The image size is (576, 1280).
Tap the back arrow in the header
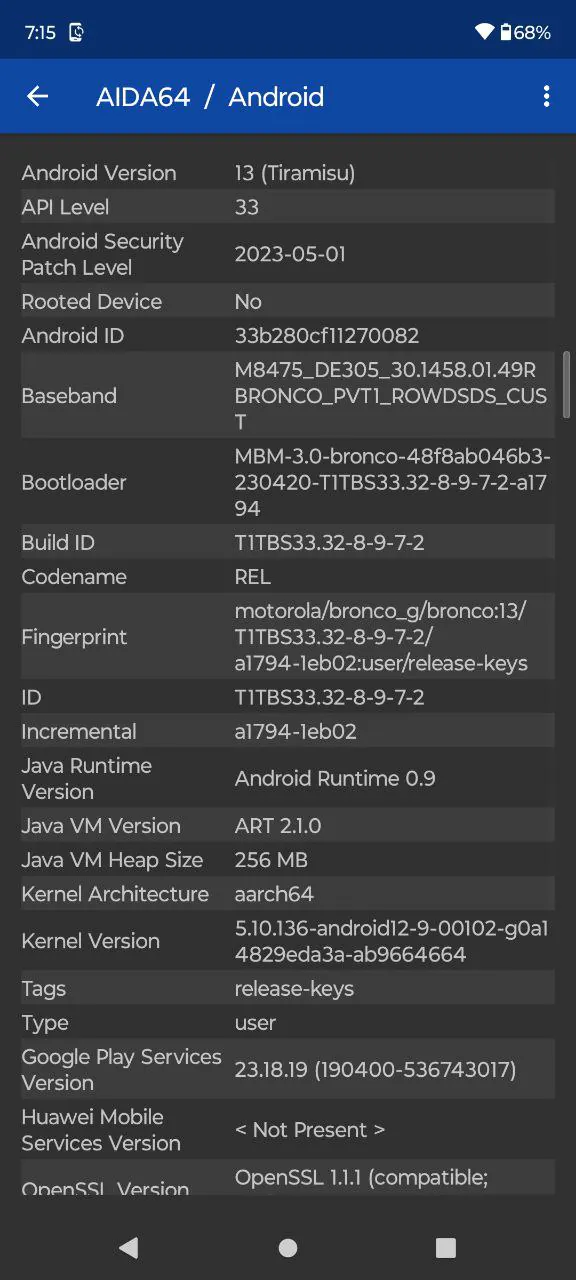[37, 96]
